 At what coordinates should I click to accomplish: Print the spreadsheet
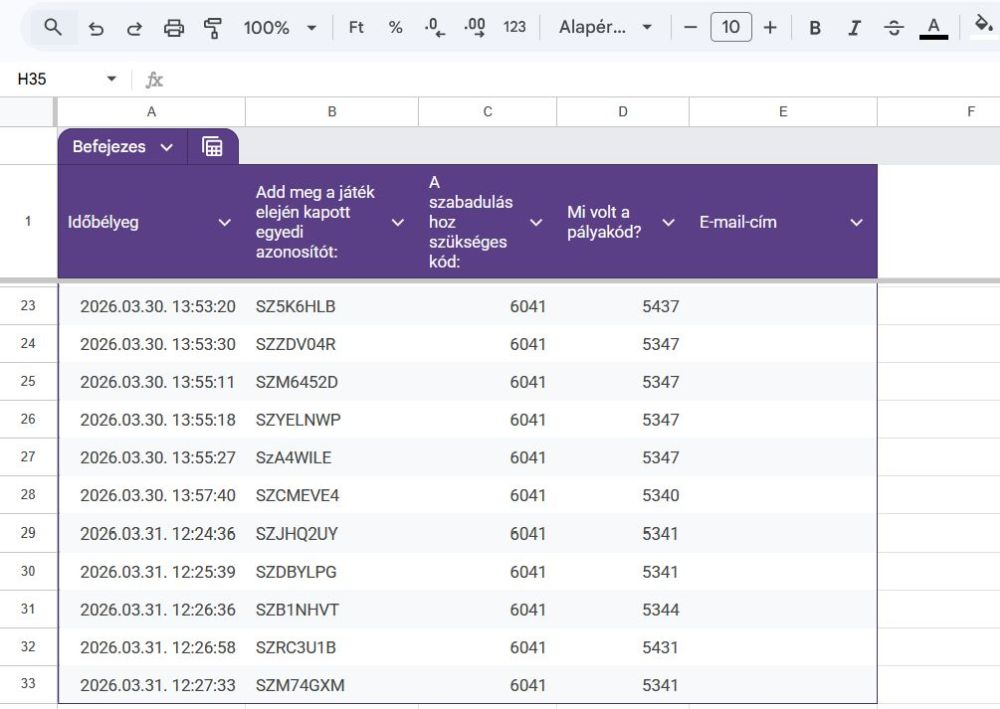click(x=174, y=28)
